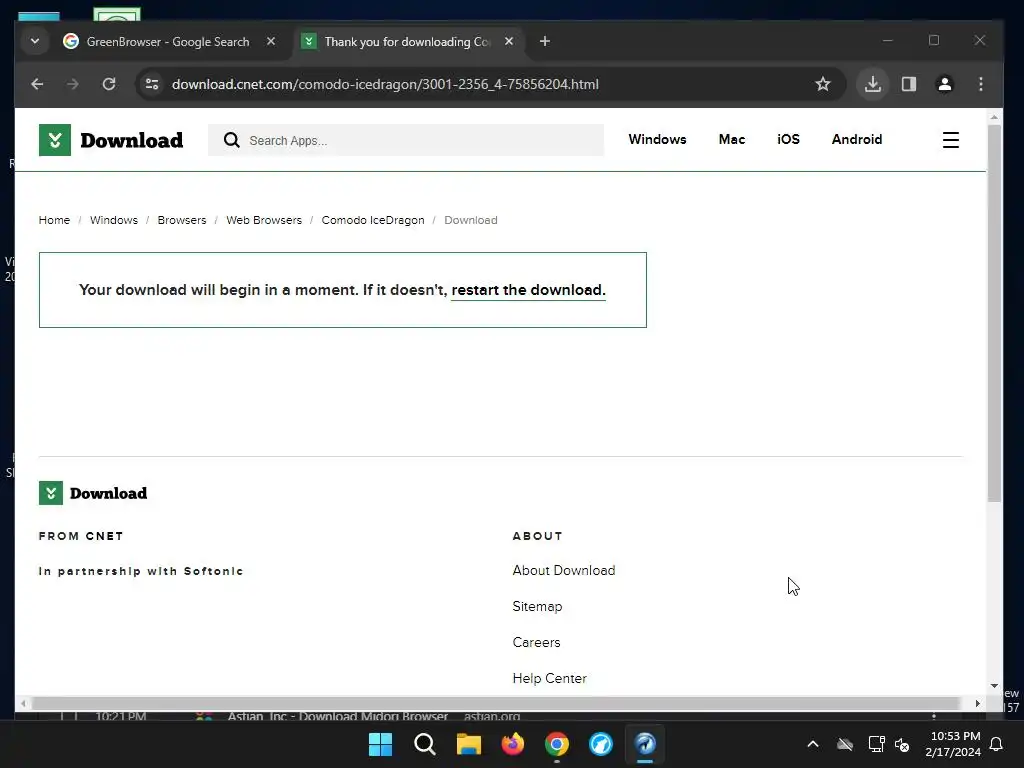Open taskbar Search

click(x=424, y=744)
